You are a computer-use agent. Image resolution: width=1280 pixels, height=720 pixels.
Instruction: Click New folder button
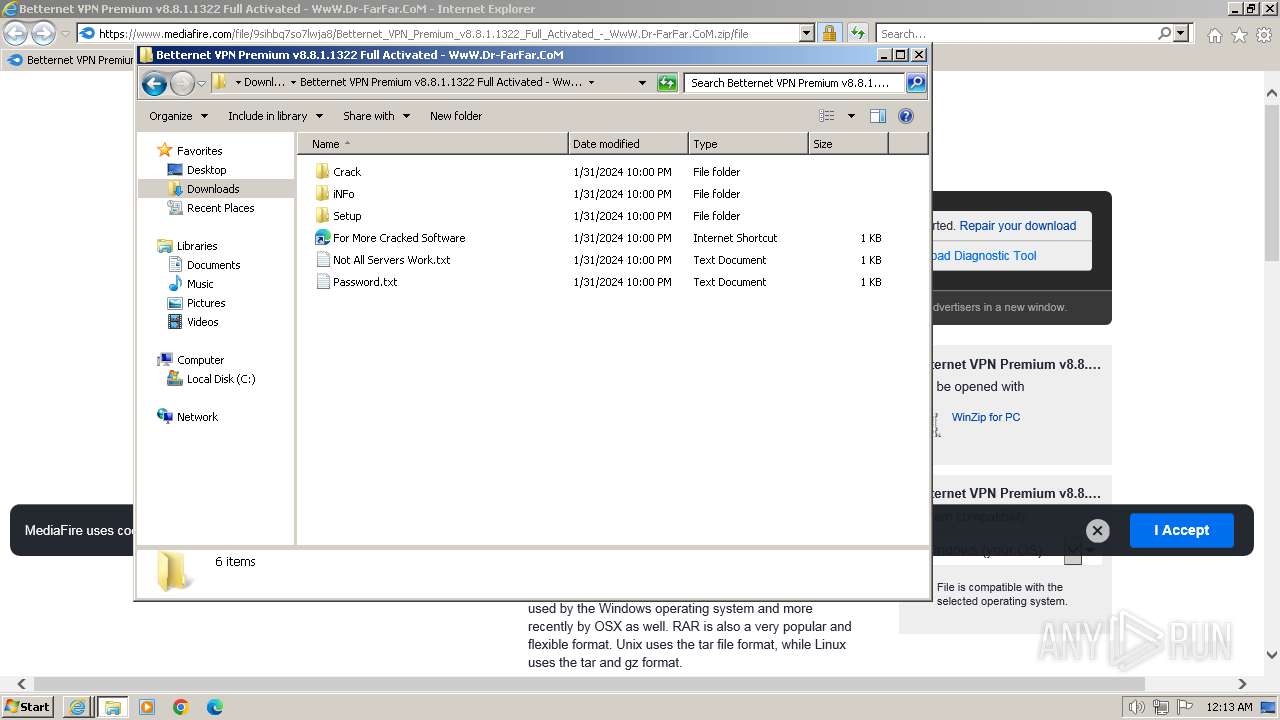(x=456, y=116)
